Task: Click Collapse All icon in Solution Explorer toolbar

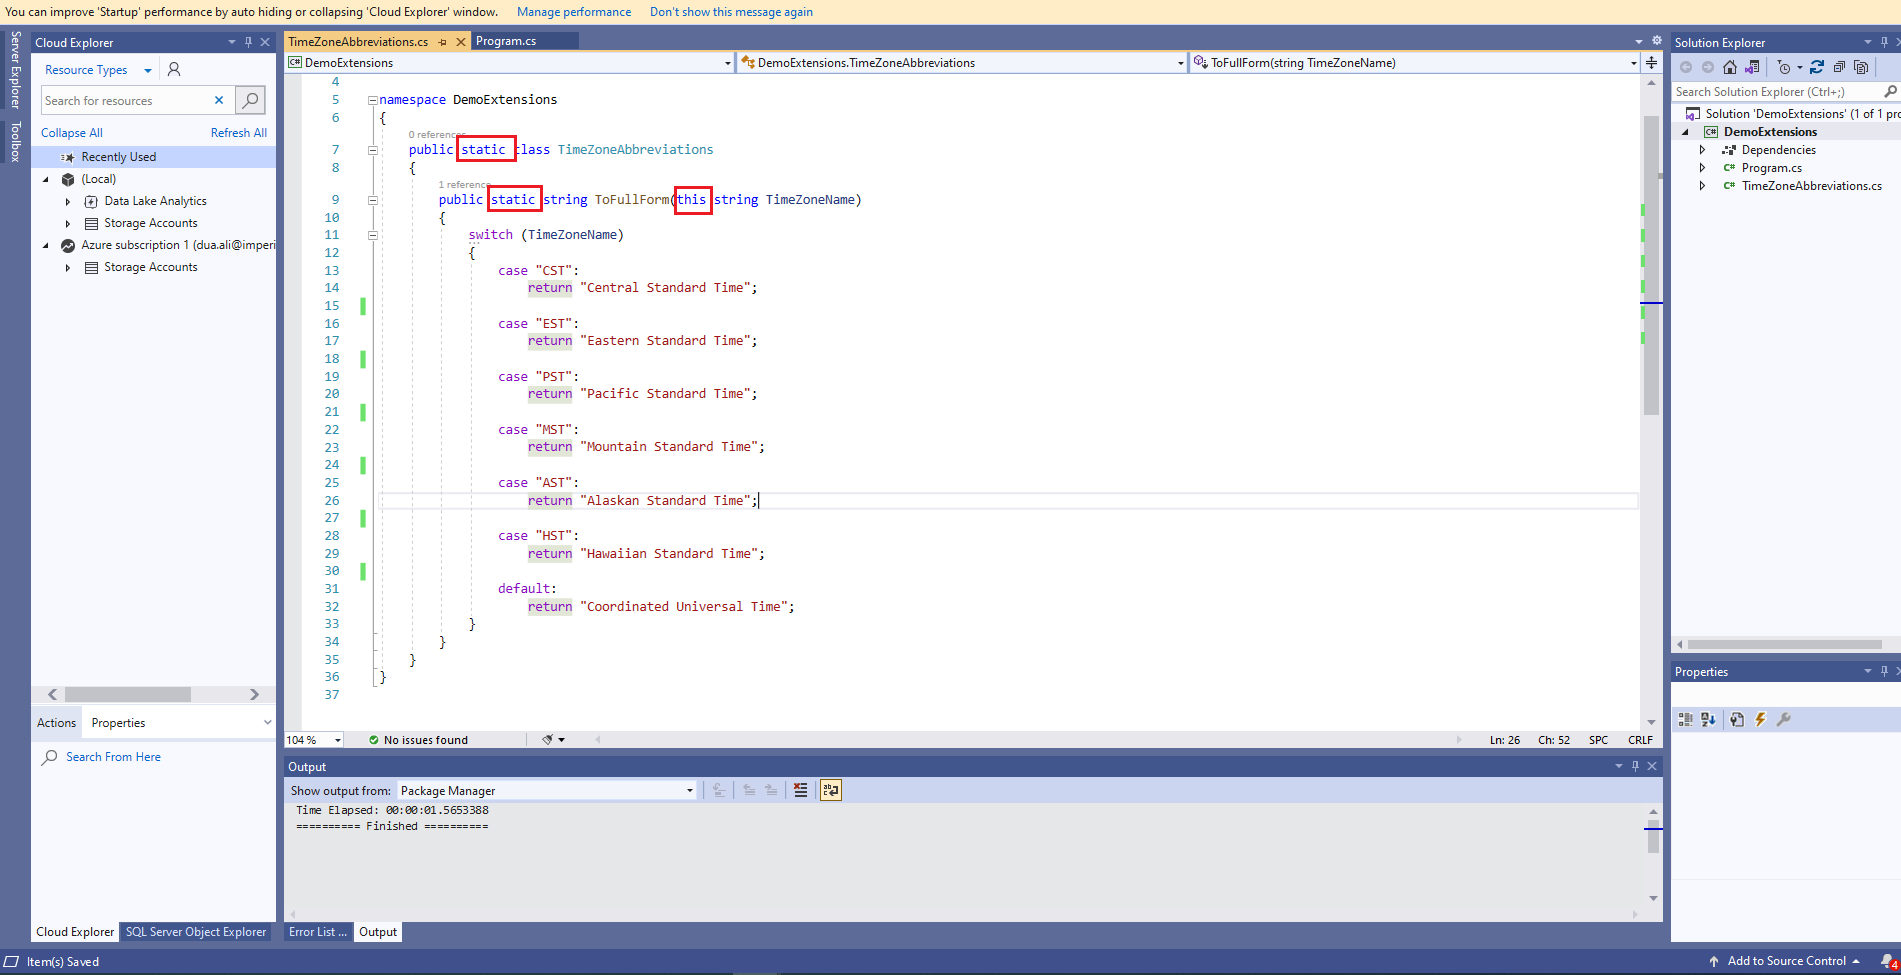Action: tap(1839, 67)
